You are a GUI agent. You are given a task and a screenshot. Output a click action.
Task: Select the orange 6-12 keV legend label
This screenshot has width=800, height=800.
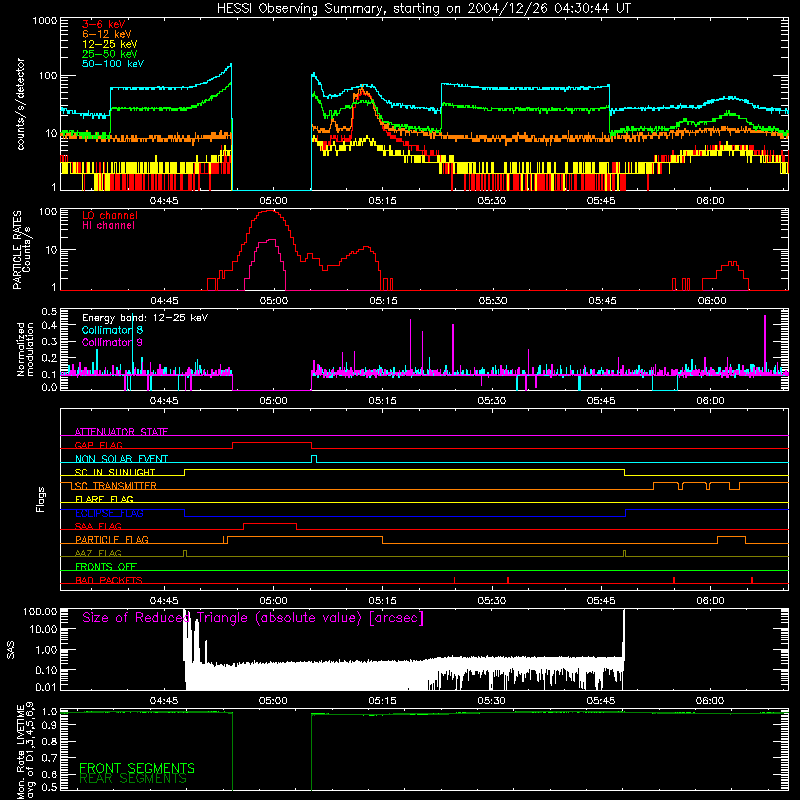tap(107, 34)
